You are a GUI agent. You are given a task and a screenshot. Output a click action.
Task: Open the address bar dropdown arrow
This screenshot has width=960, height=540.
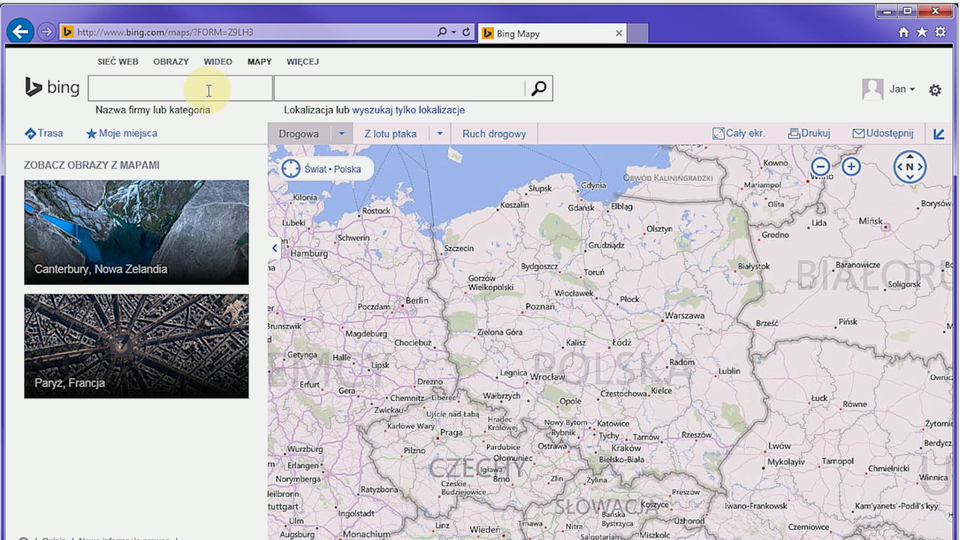click(454, 32)
